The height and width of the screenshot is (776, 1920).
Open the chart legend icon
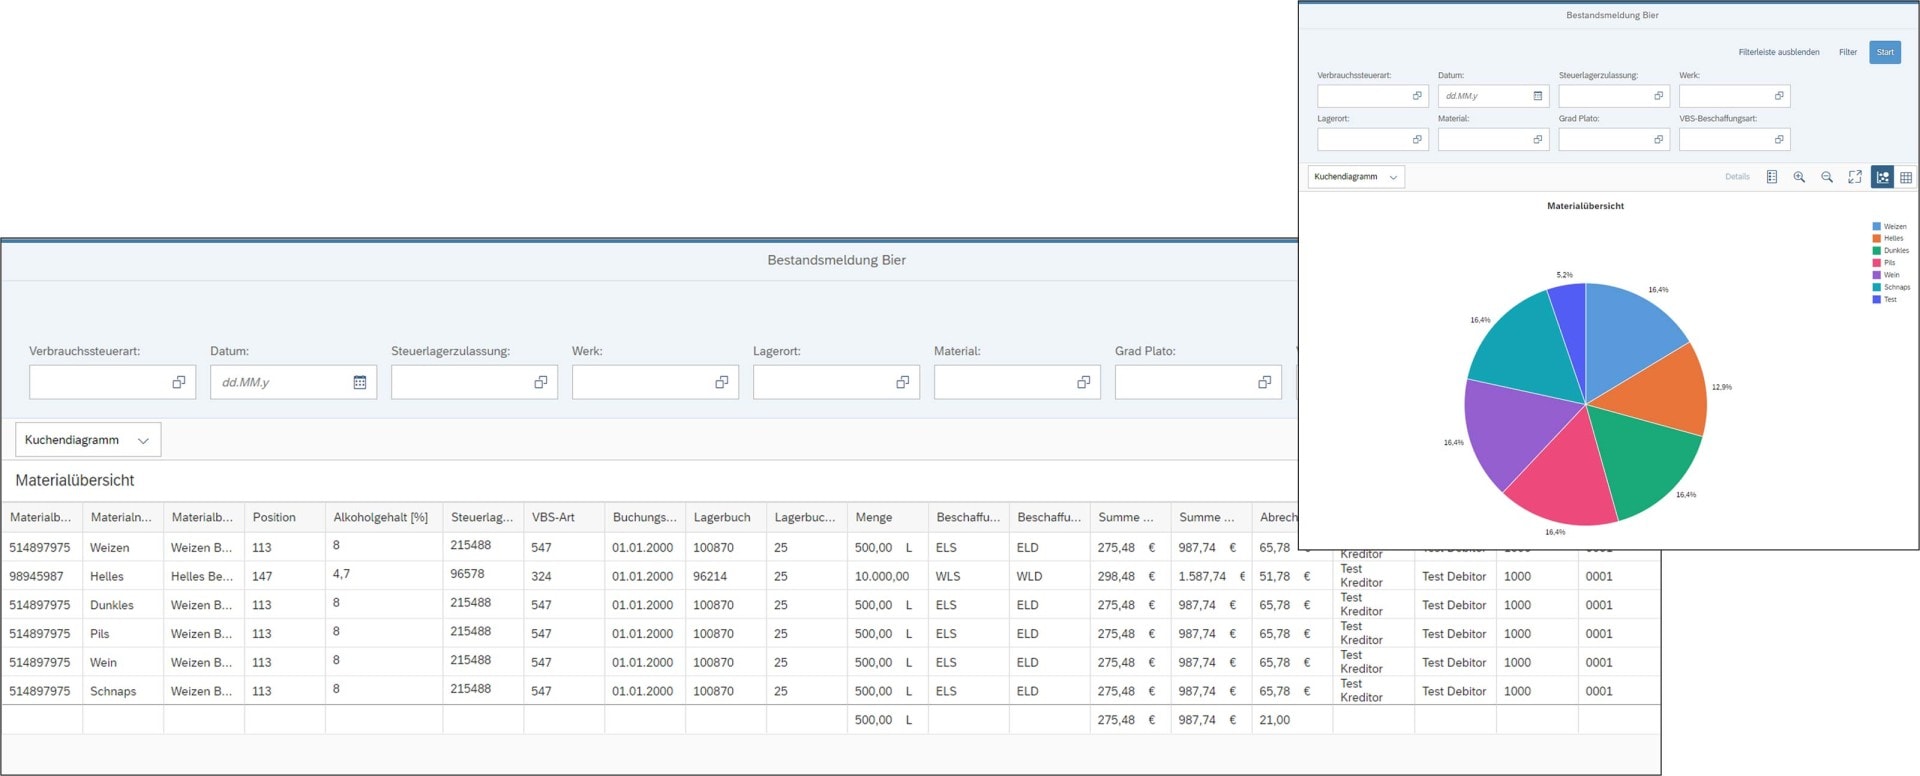[1772, 177]
